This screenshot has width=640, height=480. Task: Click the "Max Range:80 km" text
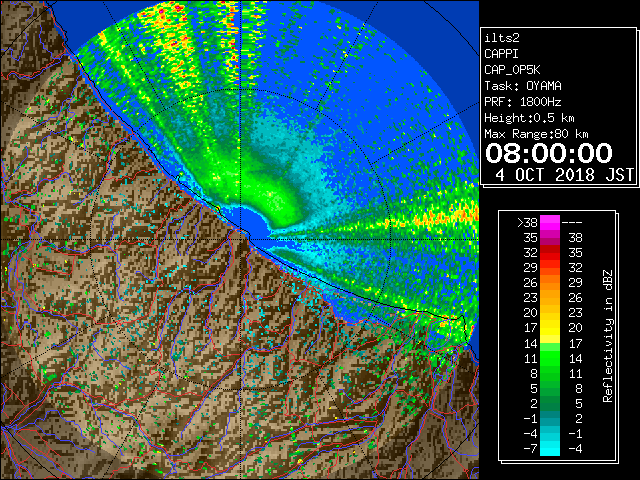[536, 134]
